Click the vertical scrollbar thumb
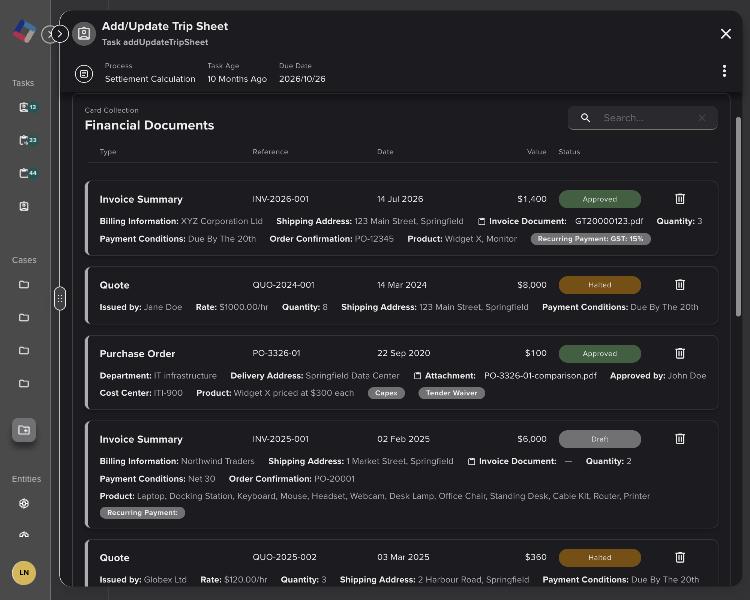The image size is (750, 600). 738,216
